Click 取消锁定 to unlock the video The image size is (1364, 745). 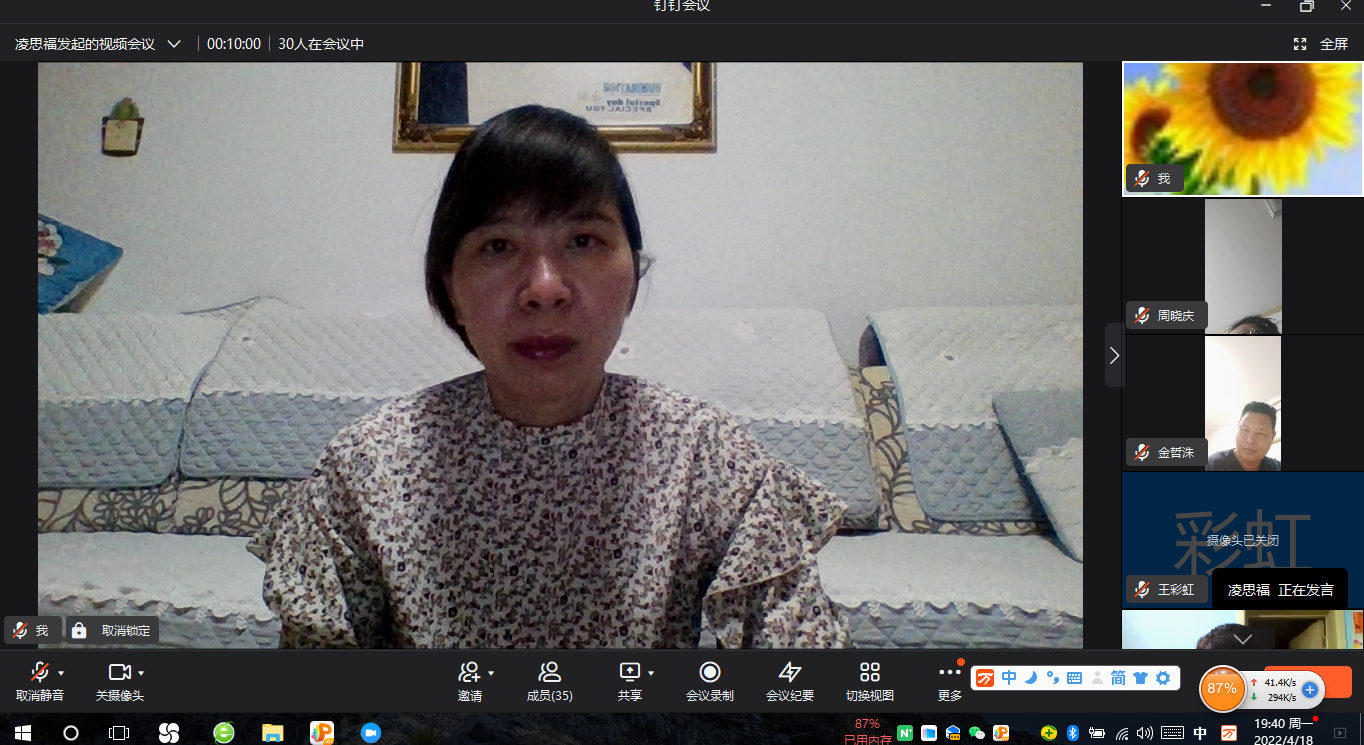coord(113,631)
